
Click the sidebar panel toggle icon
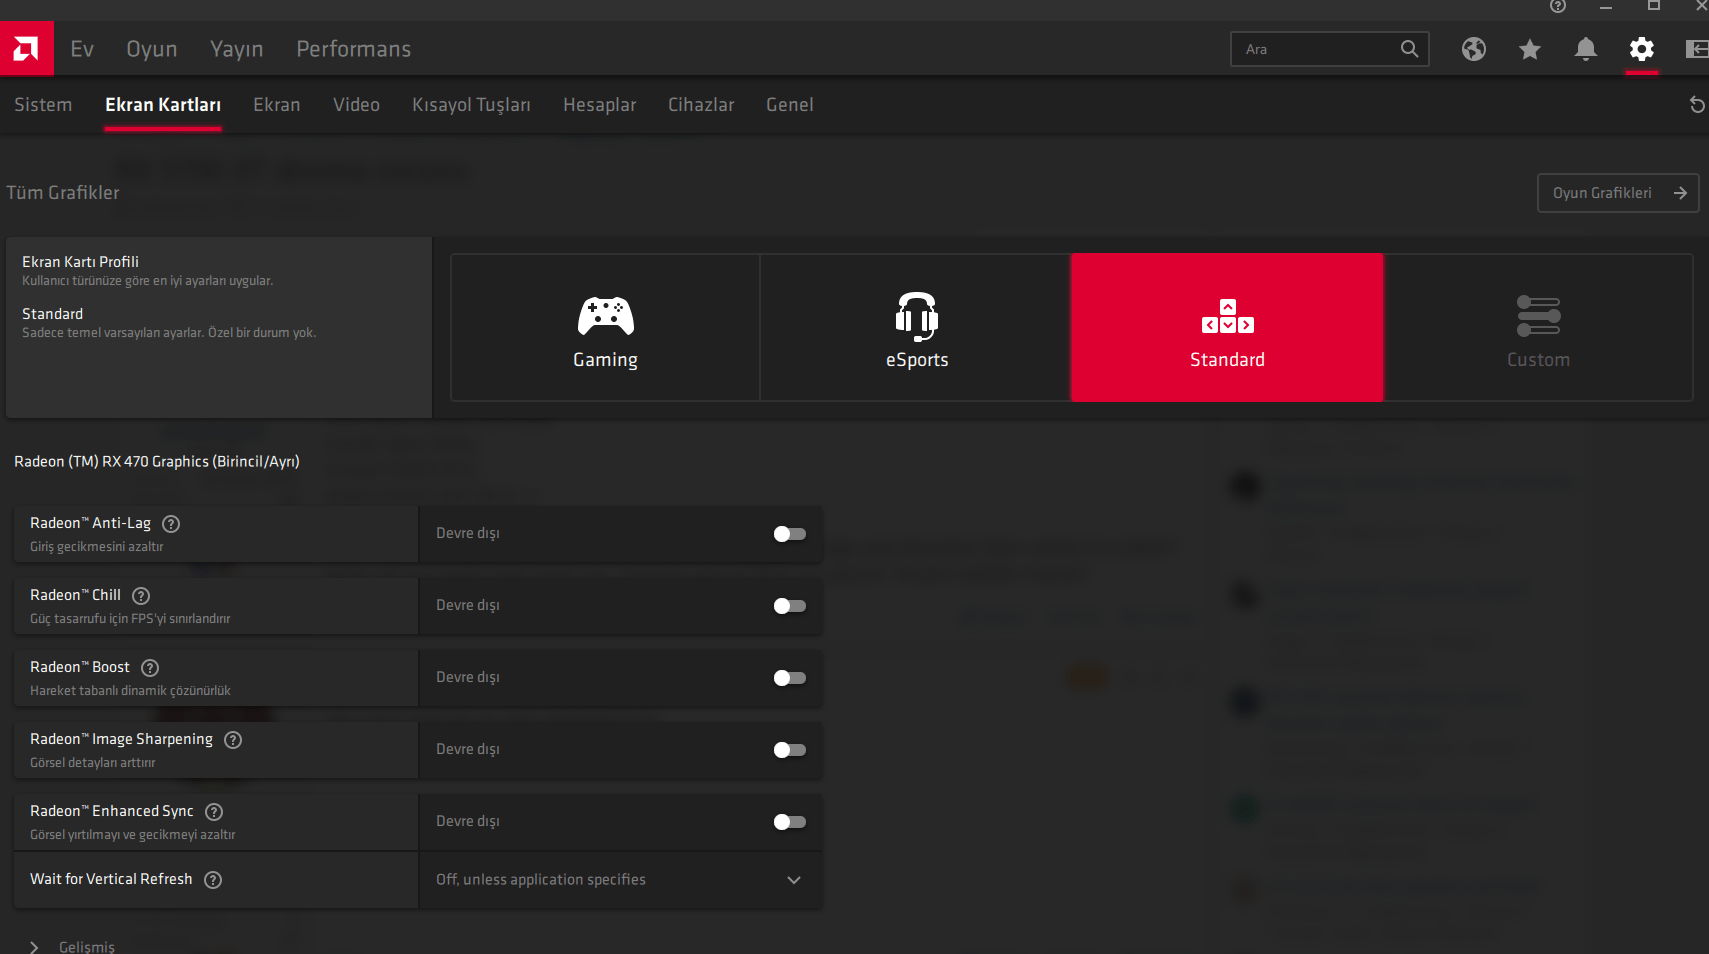(x=1697, y=49)
